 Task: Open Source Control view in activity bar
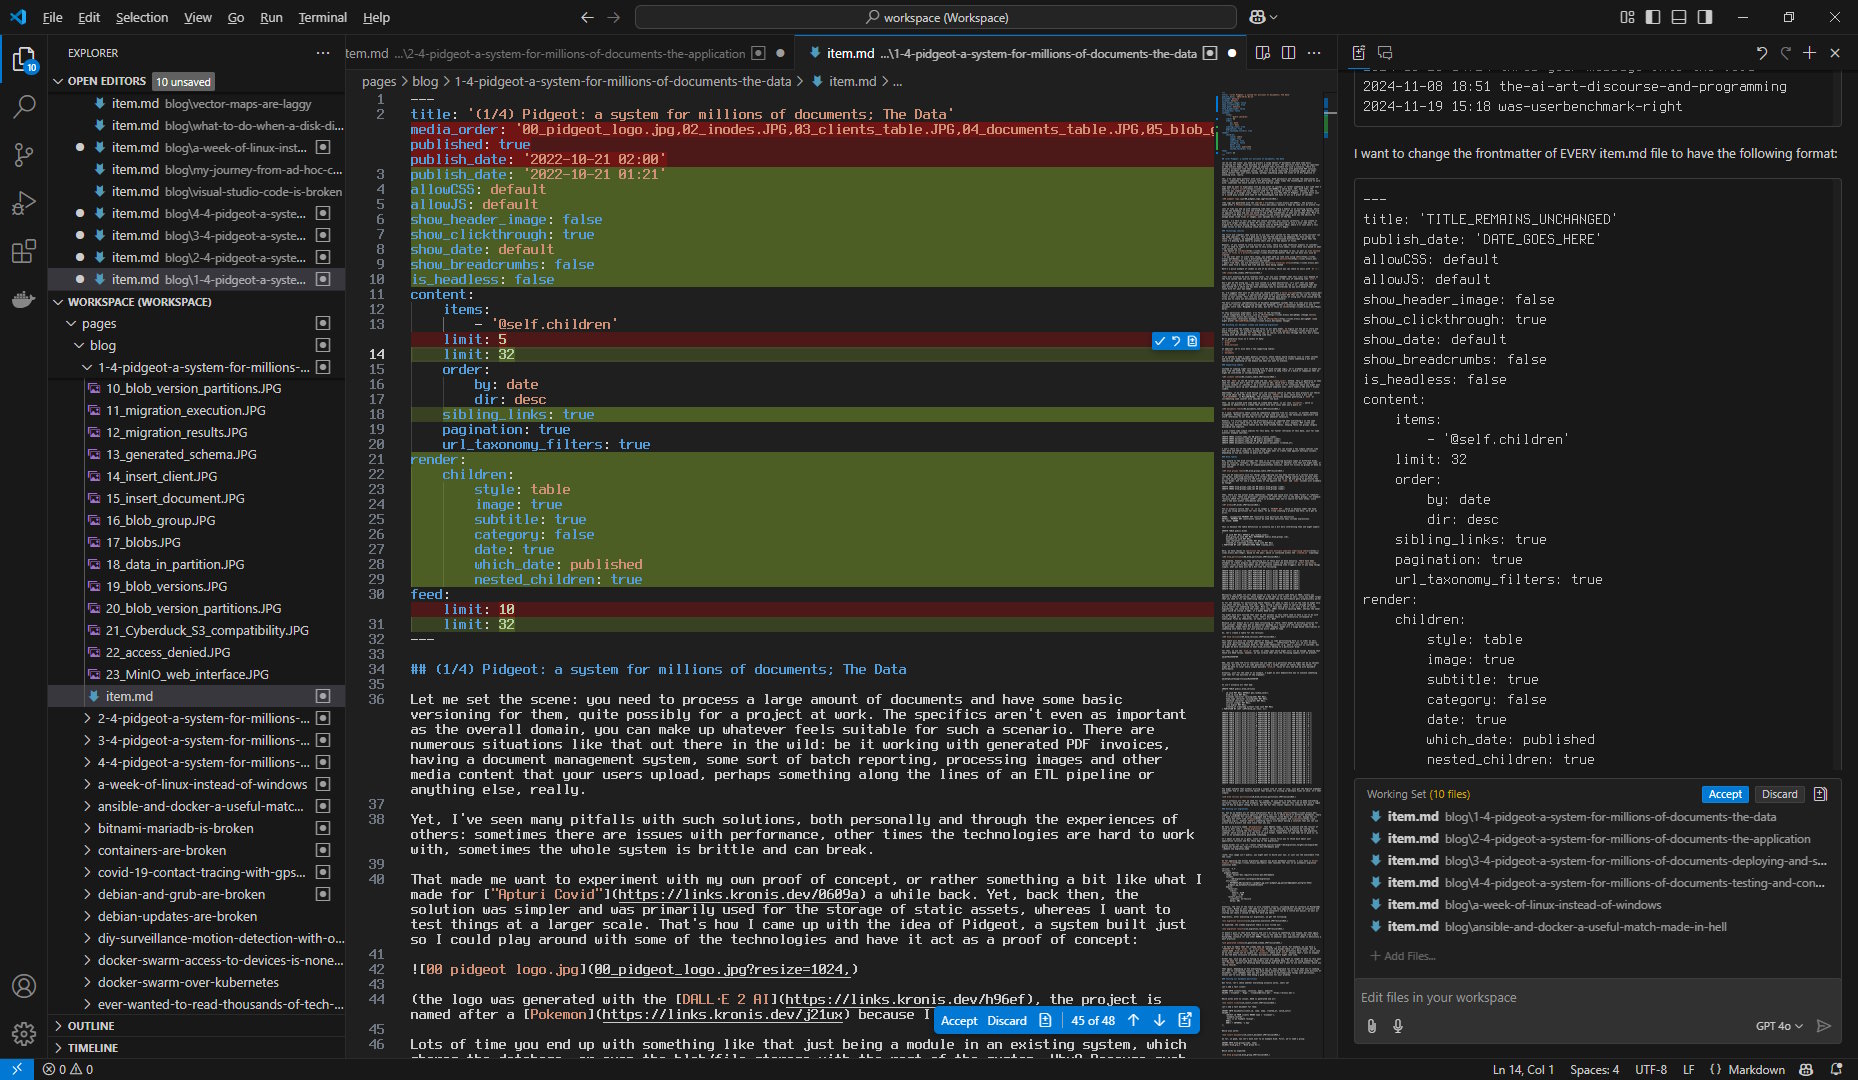tap(24, 155)
